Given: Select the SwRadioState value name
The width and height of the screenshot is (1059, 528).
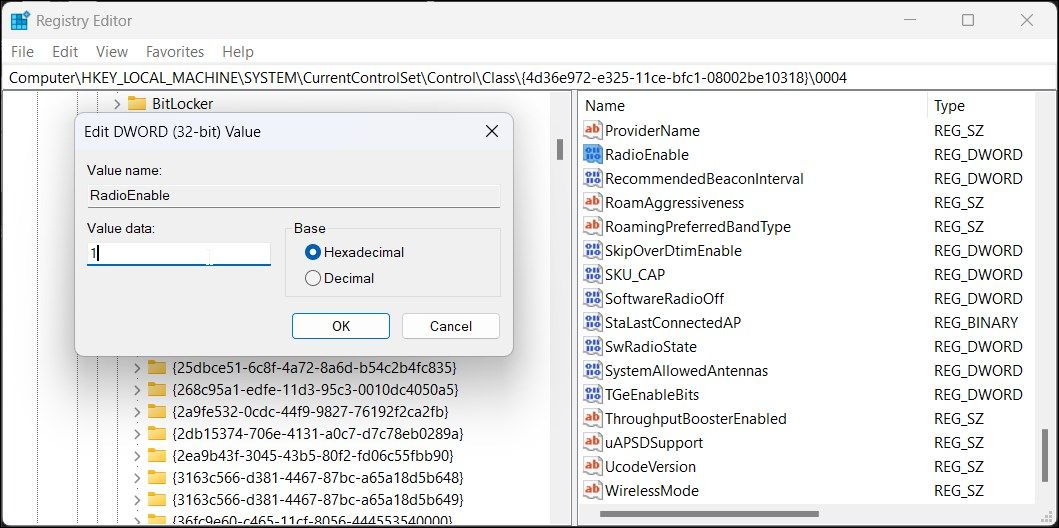Looking at the screenshot, I should (651, 346).
